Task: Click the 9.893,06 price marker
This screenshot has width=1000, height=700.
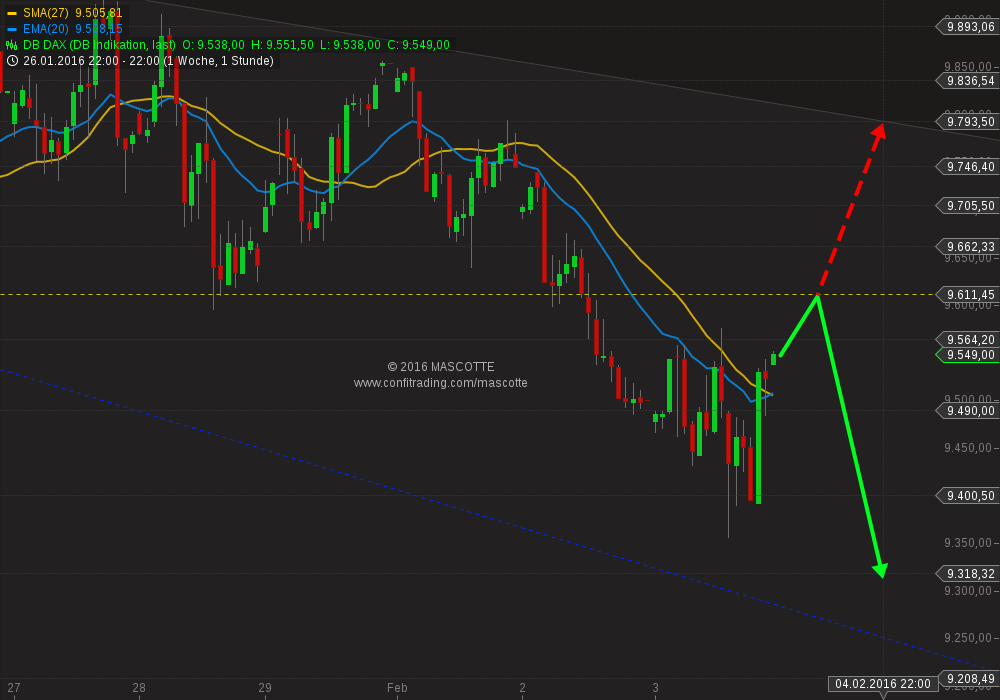Action: pos(969,27)
